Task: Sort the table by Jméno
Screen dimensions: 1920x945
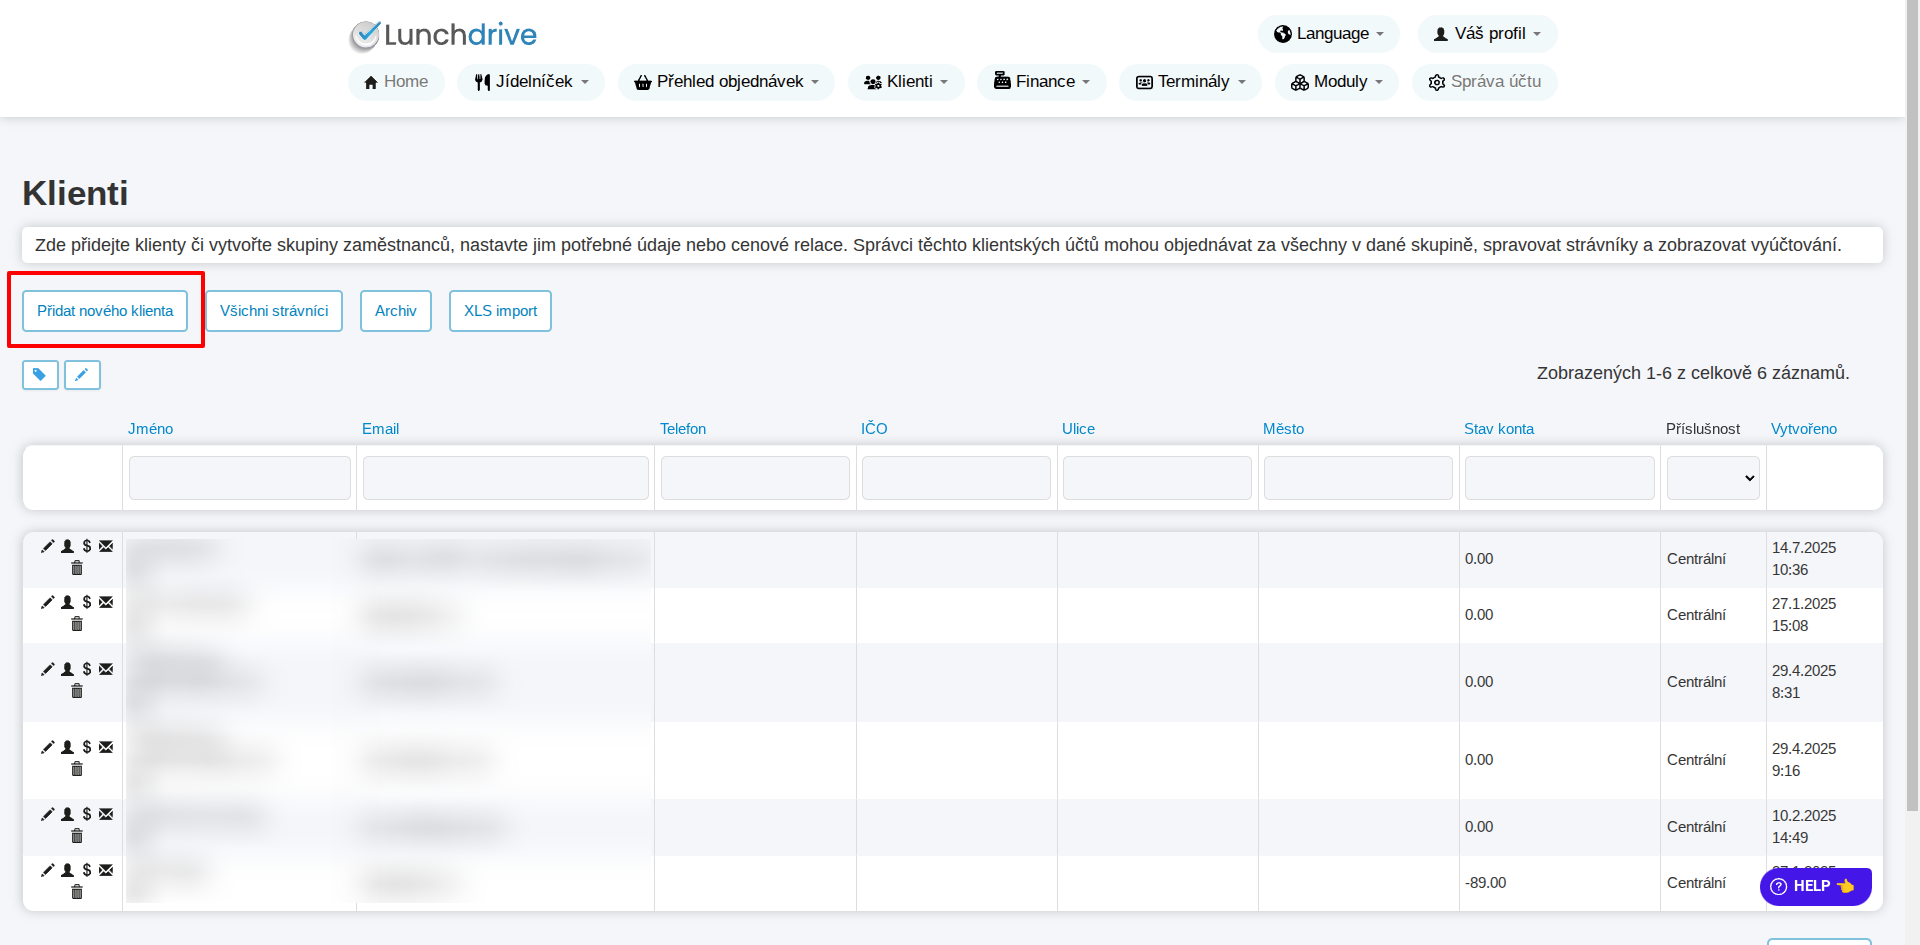Action: click(150, 429)
